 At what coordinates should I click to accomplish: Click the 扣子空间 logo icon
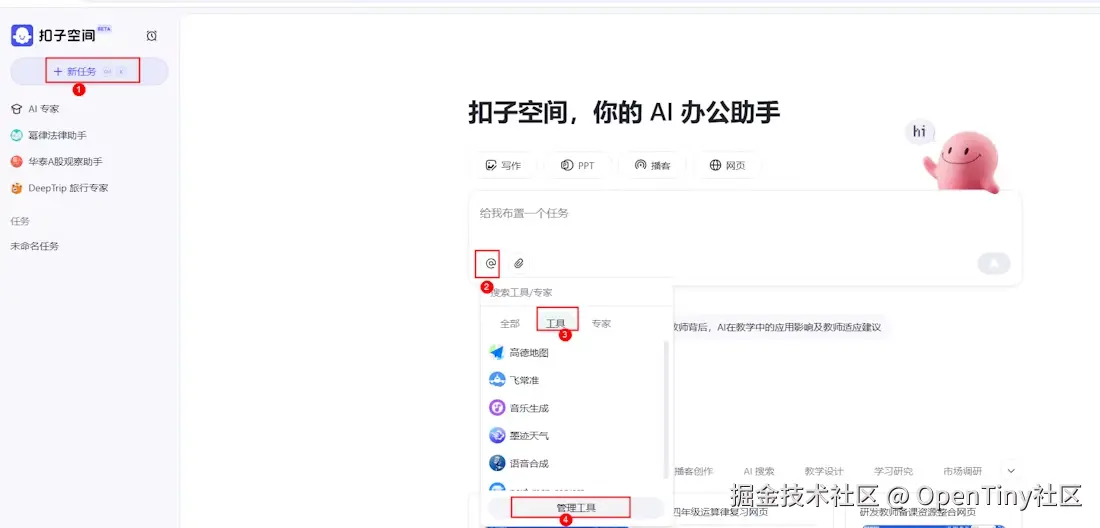click(x=22, y=35)
